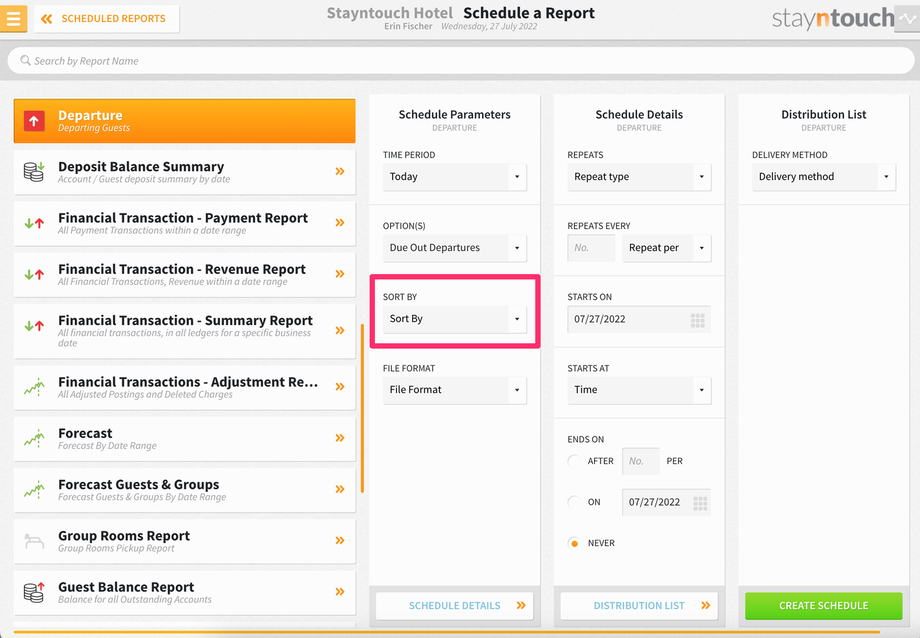This screenshot has height=638, width=920.
Task: Open Forecast report with its chevron
Action: pos(340,437)
